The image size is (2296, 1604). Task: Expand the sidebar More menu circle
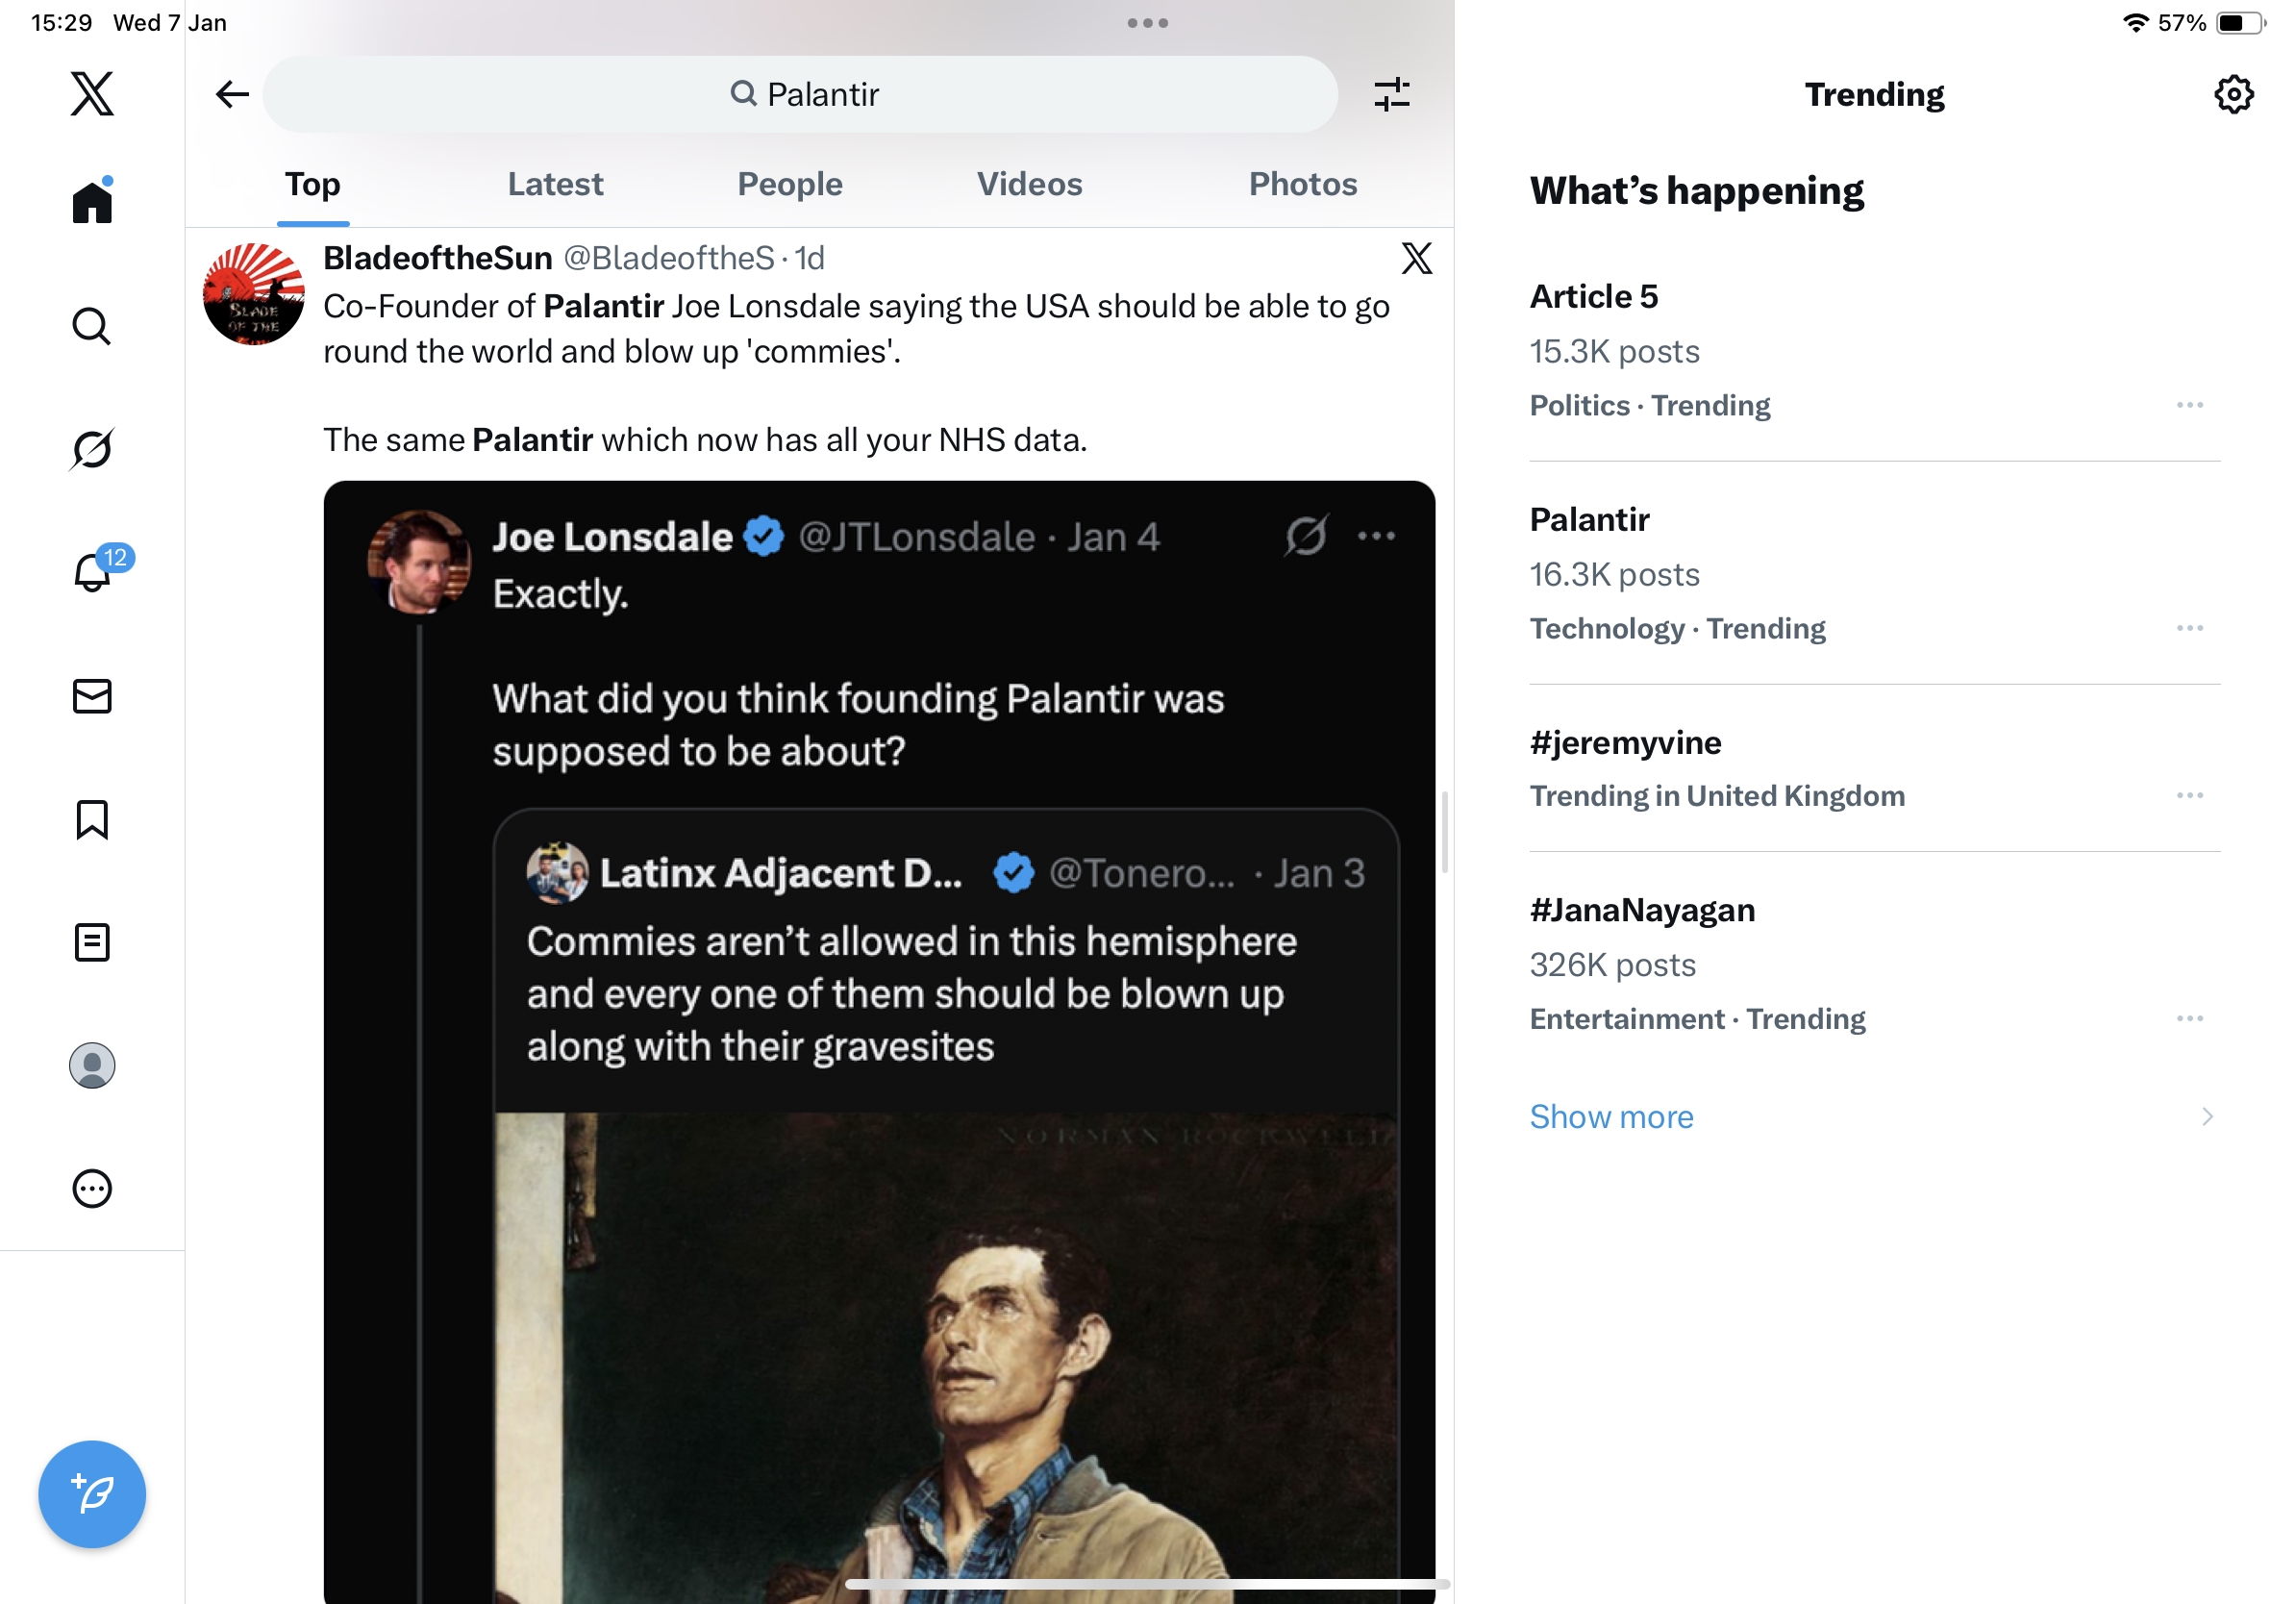point(92,1189)
